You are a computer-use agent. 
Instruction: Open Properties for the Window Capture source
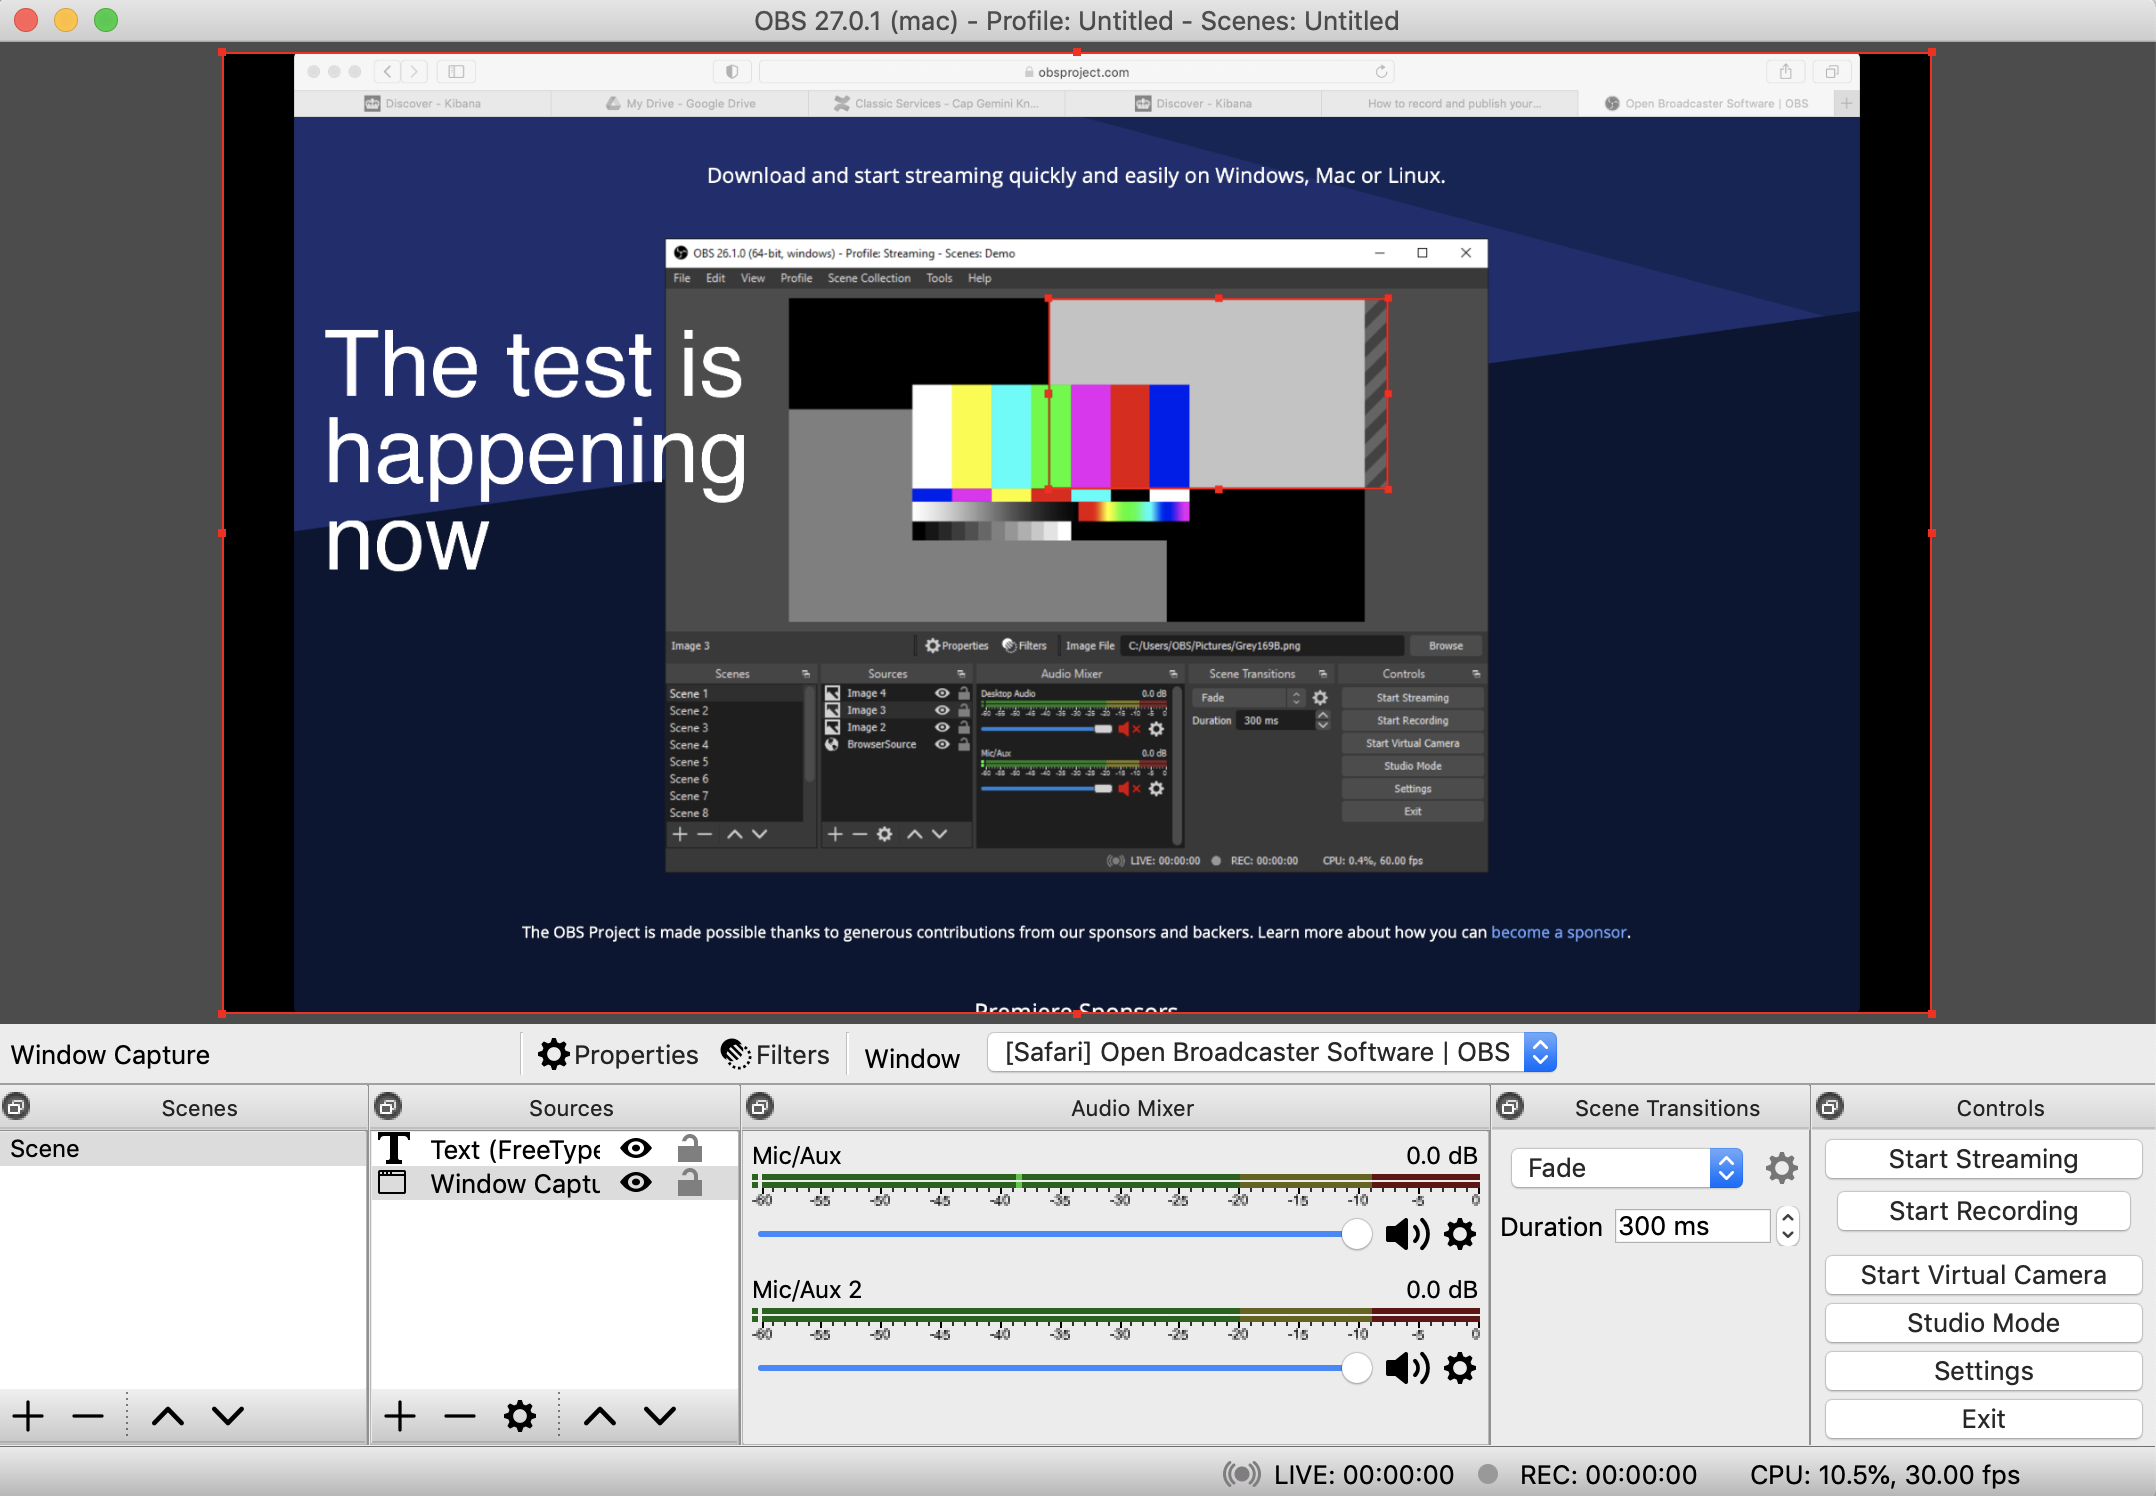618,1054
